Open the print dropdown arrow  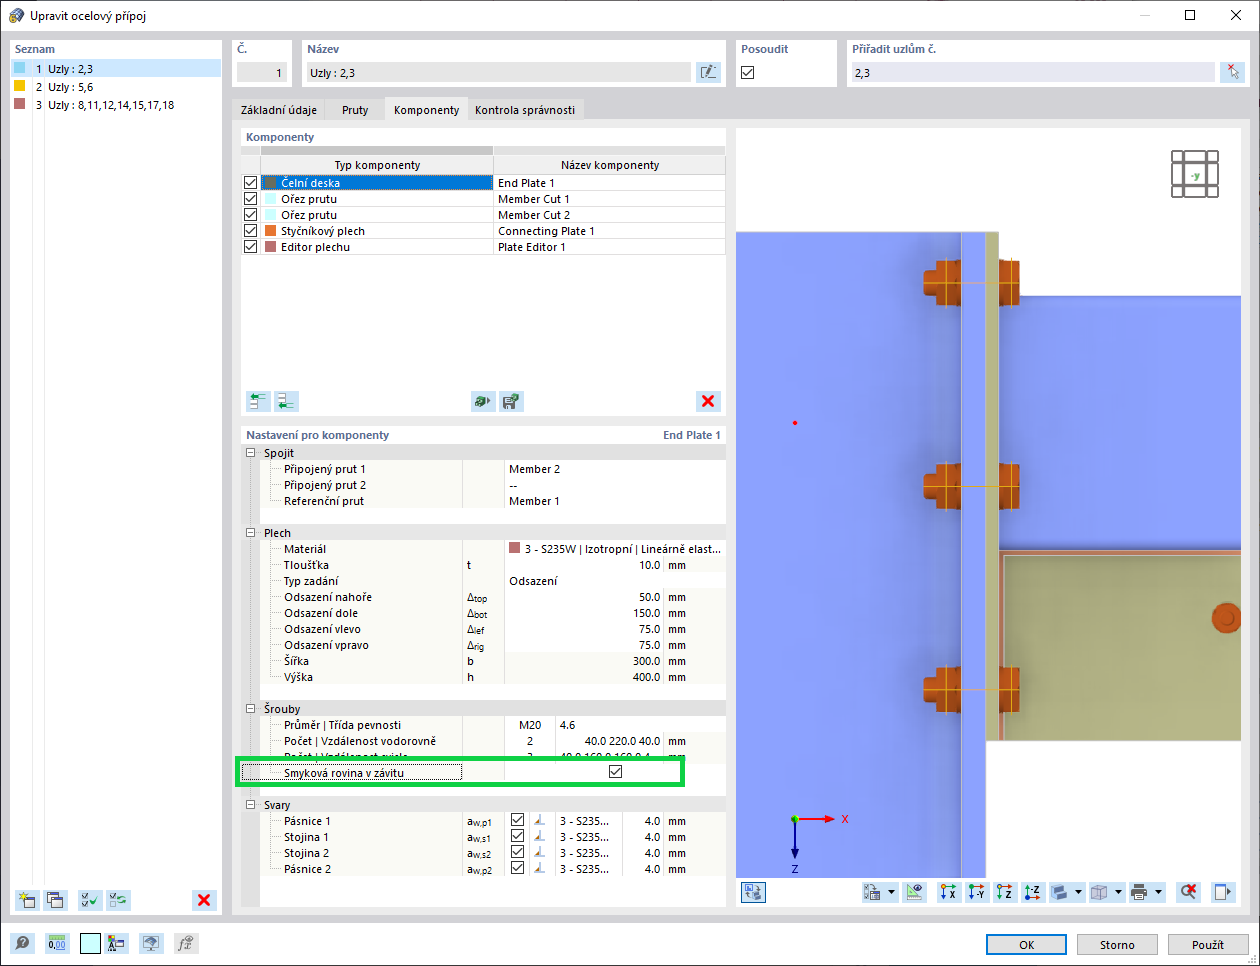click(1158, 892)
